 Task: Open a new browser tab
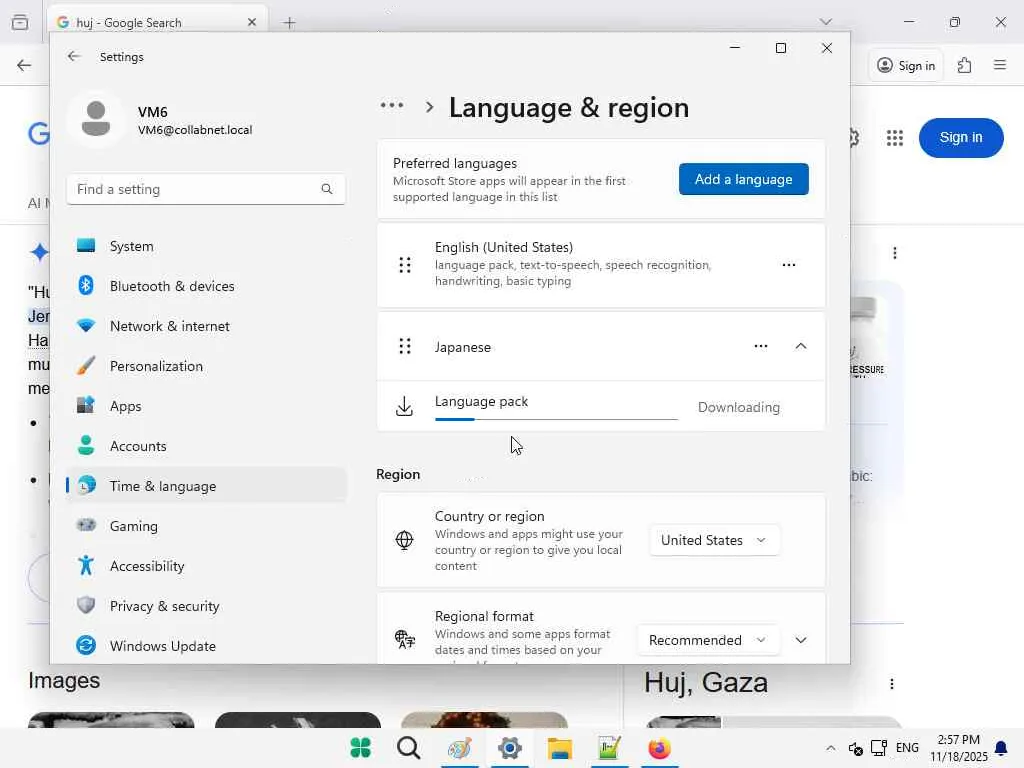[x=289, y=23]
